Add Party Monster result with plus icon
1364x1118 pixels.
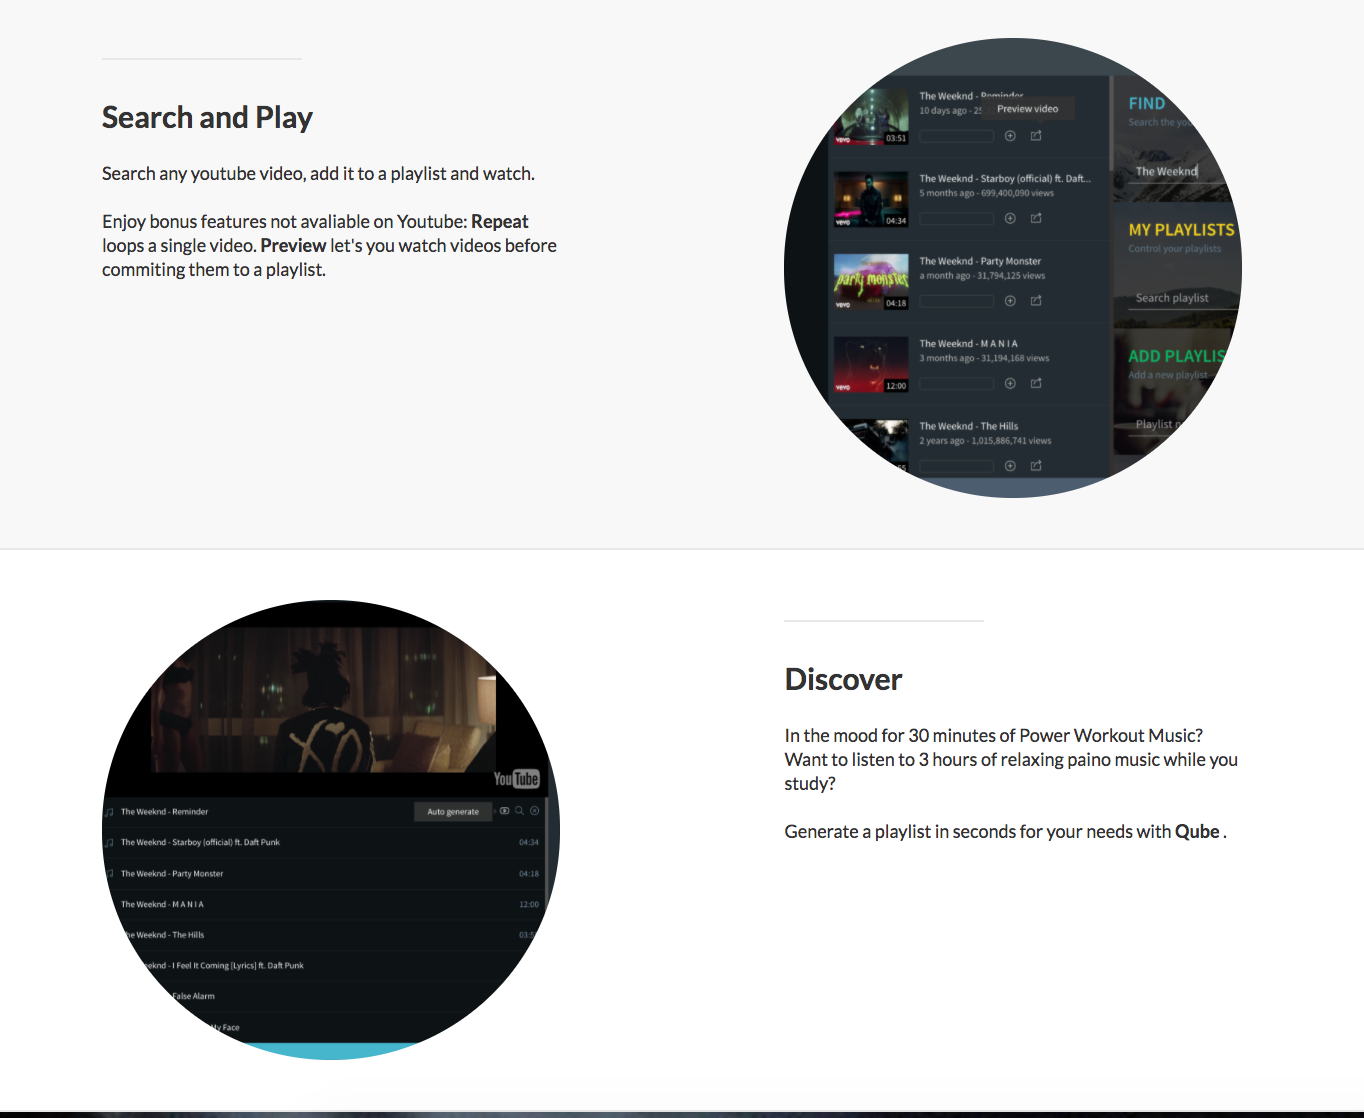(x=1010, y=301)
